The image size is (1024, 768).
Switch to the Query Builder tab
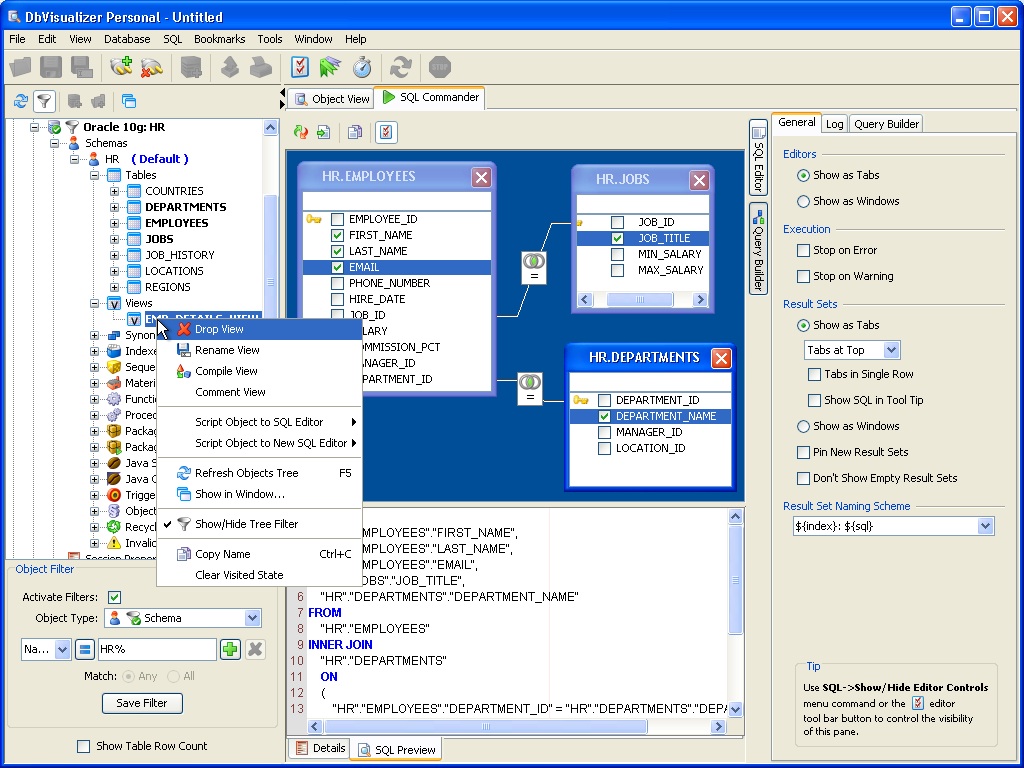pos(886,124)
